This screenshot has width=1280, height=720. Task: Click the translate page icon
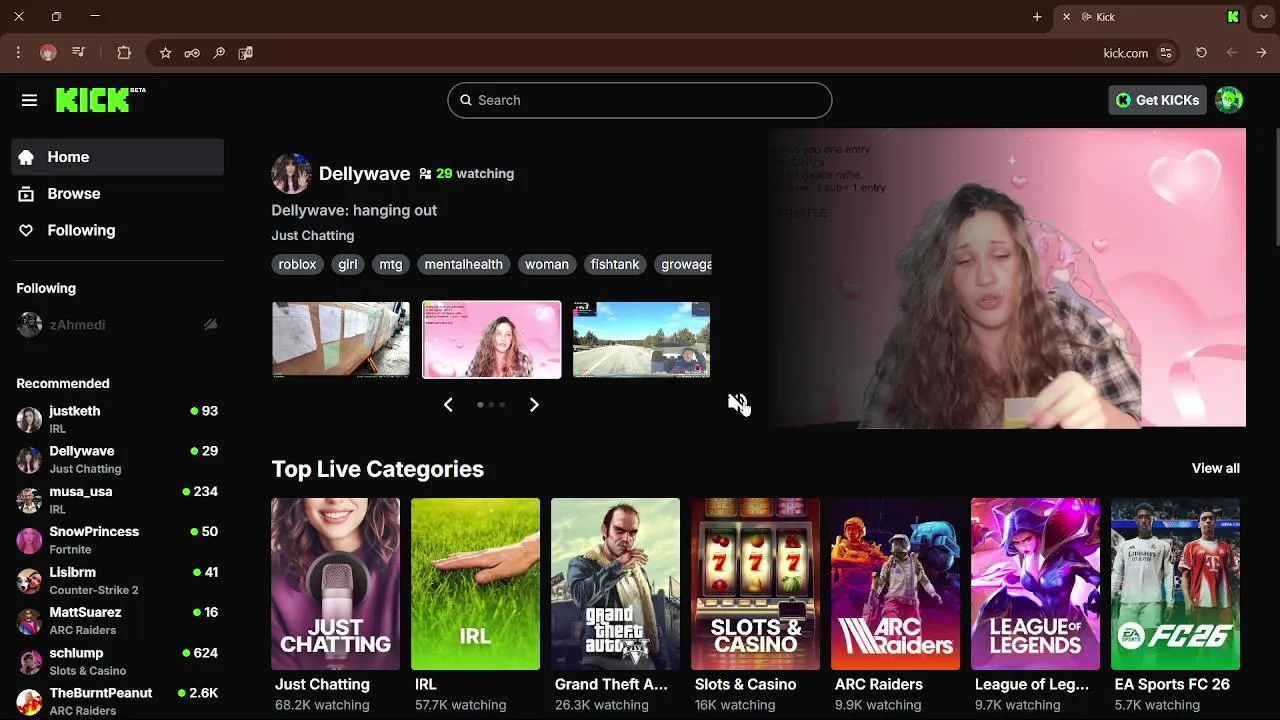click(x=246, y=53)
